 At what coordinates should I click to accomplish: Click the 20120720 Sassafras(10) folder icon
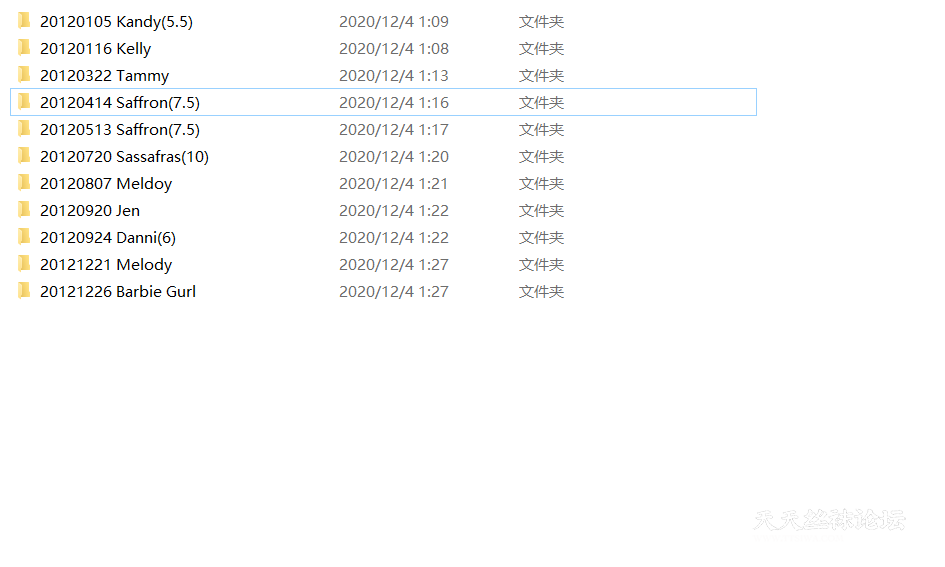click(x=24, y=156)
